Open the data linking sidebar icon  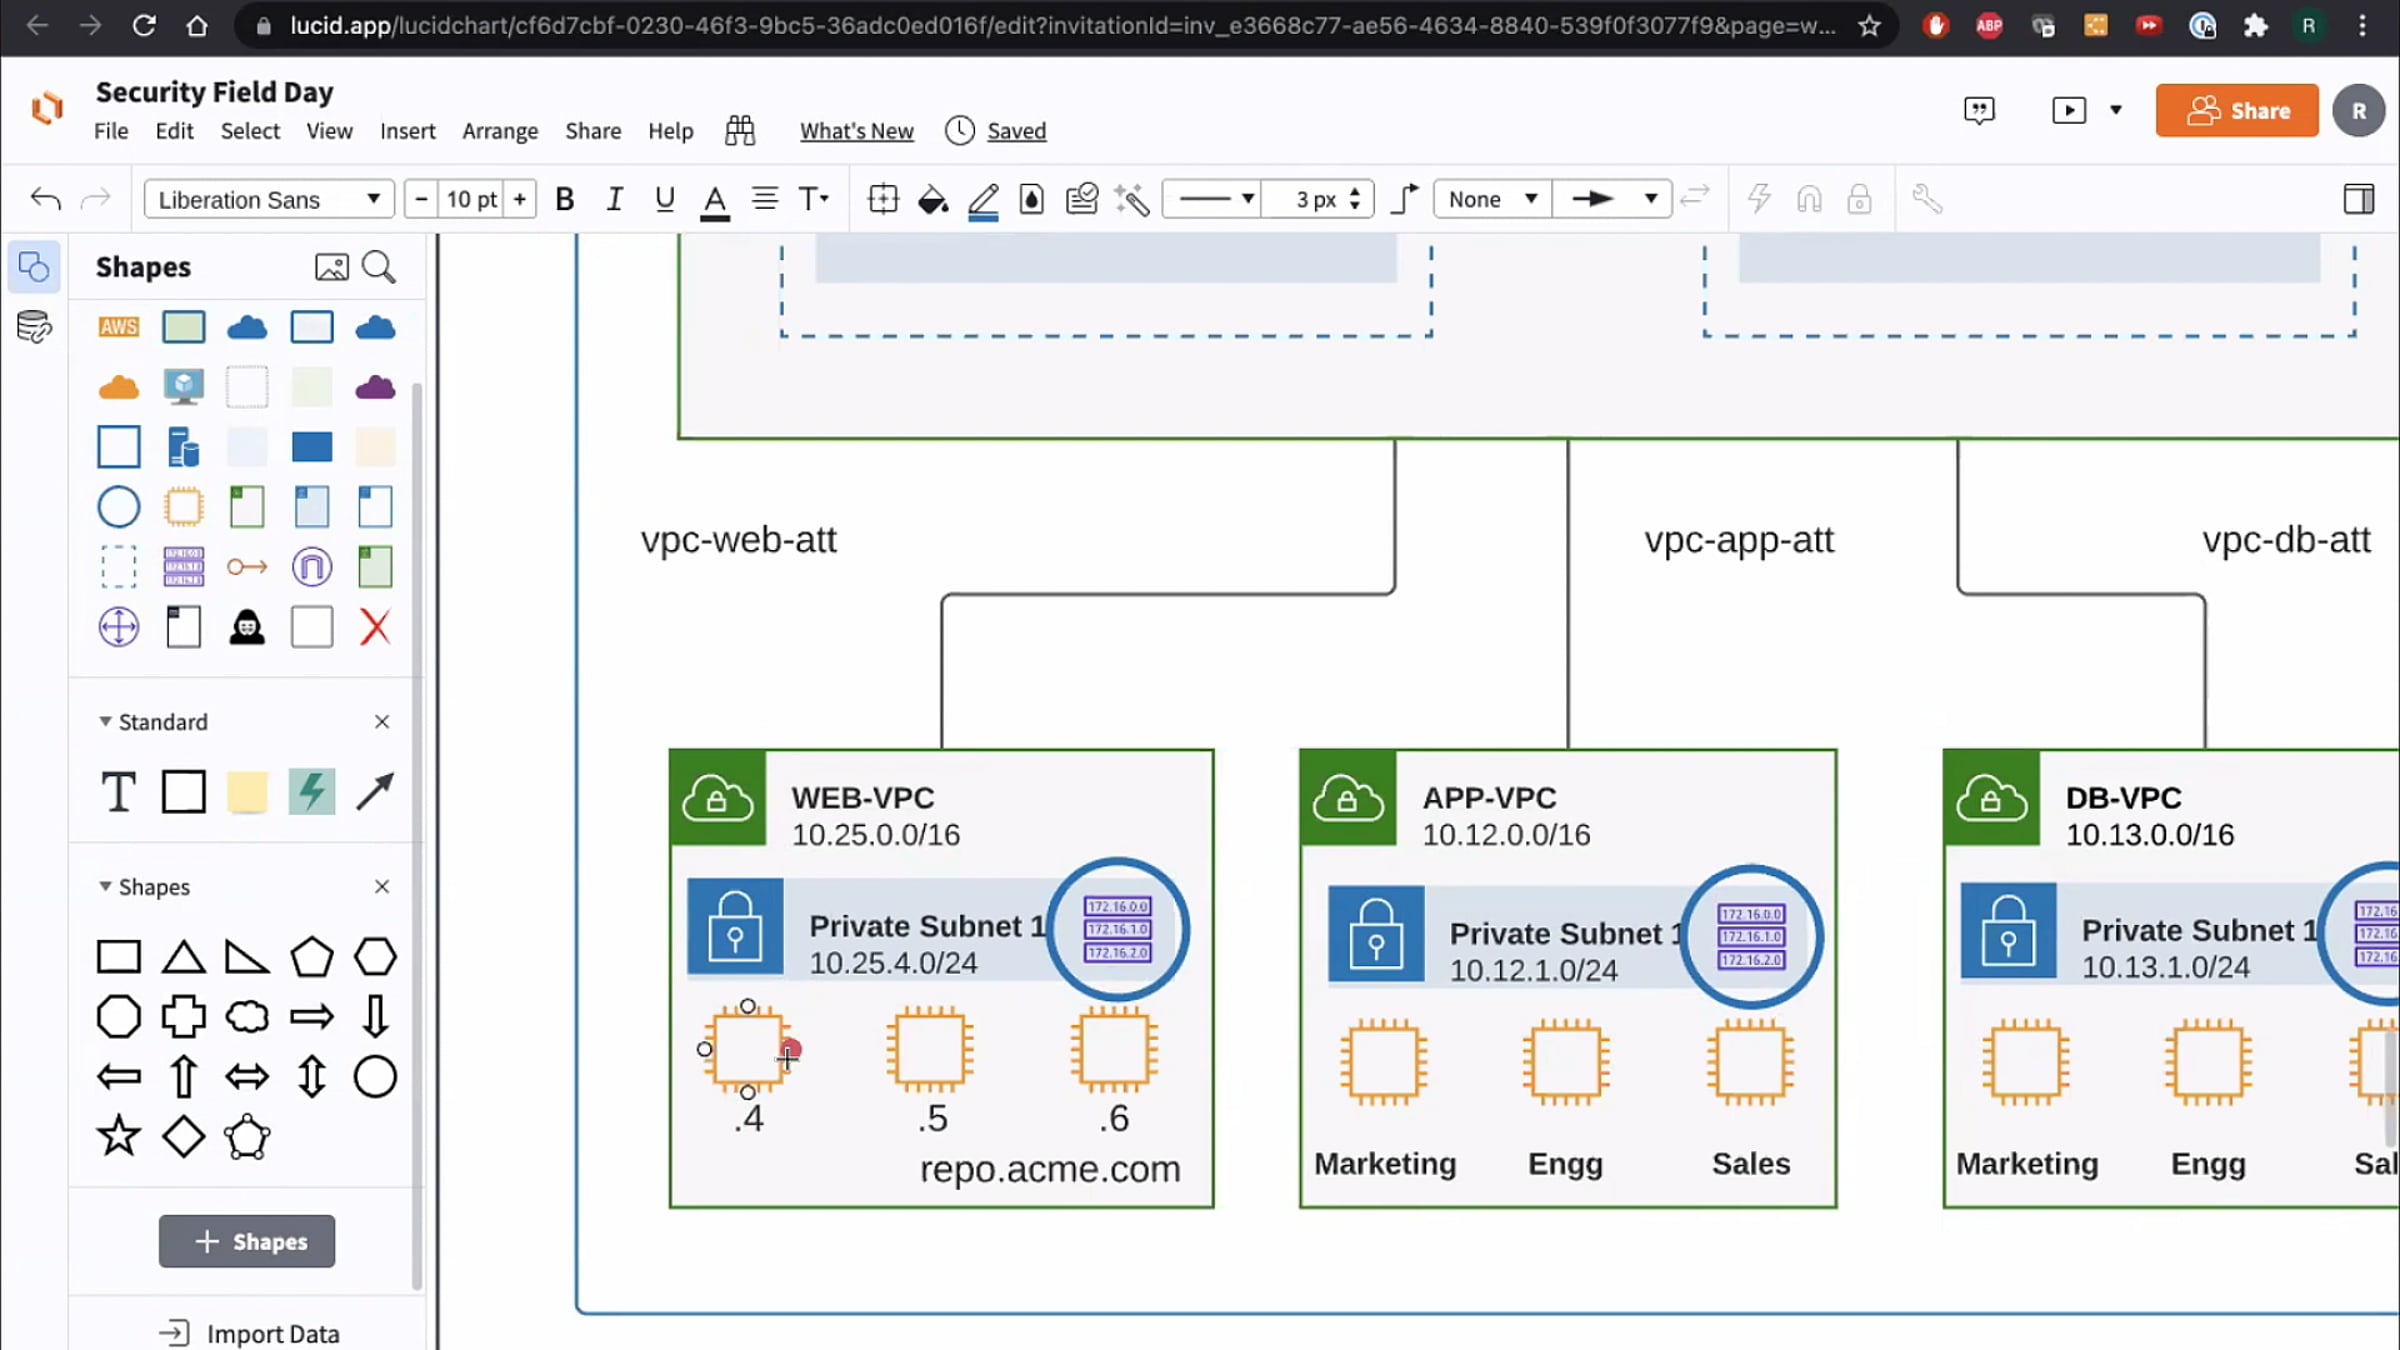33,327
